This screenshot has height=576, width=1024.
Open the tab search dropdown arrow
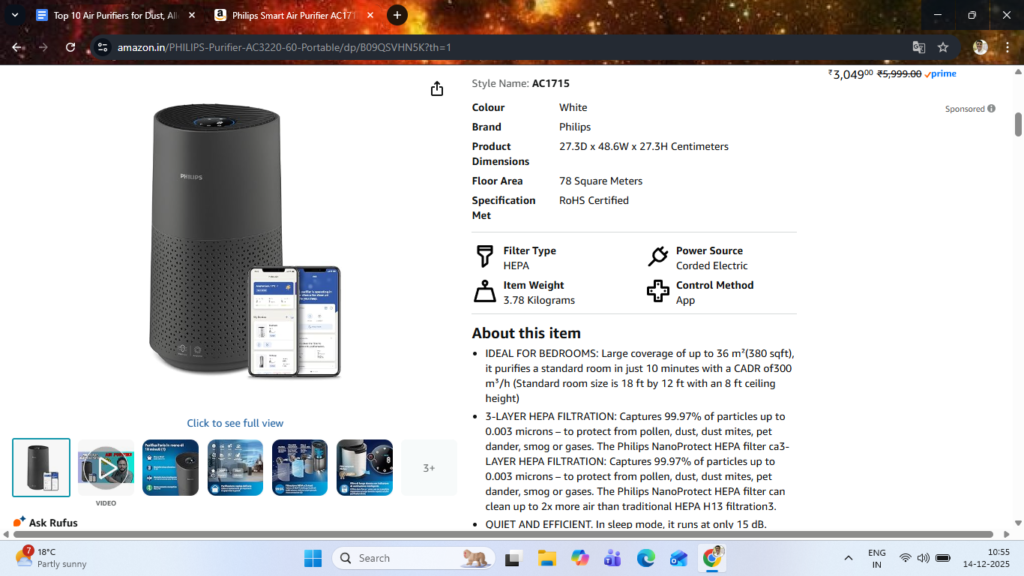point(14,15)
